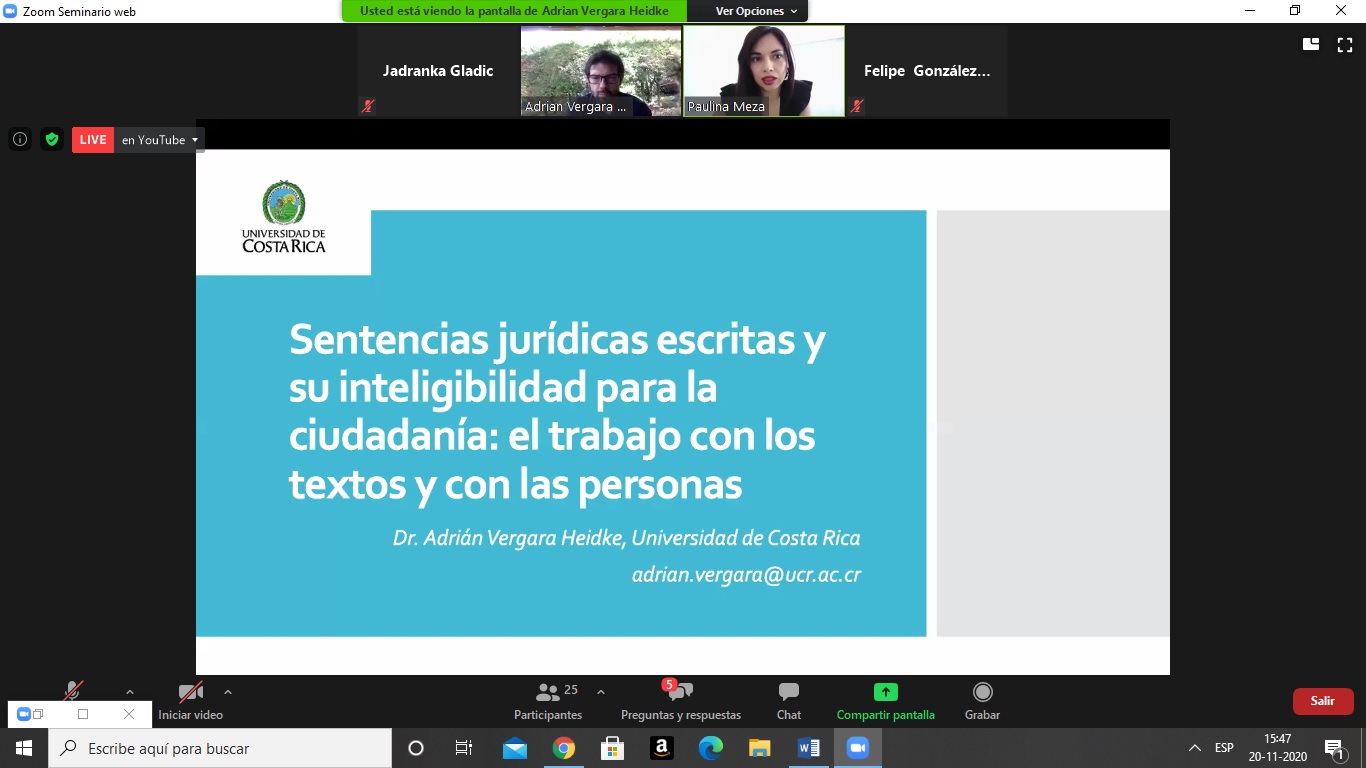The height and width of the screenshot is (768, 1366).
Task: Leave the meeting with Salir
Action: pyautogui.click(x=1322, y=701)
